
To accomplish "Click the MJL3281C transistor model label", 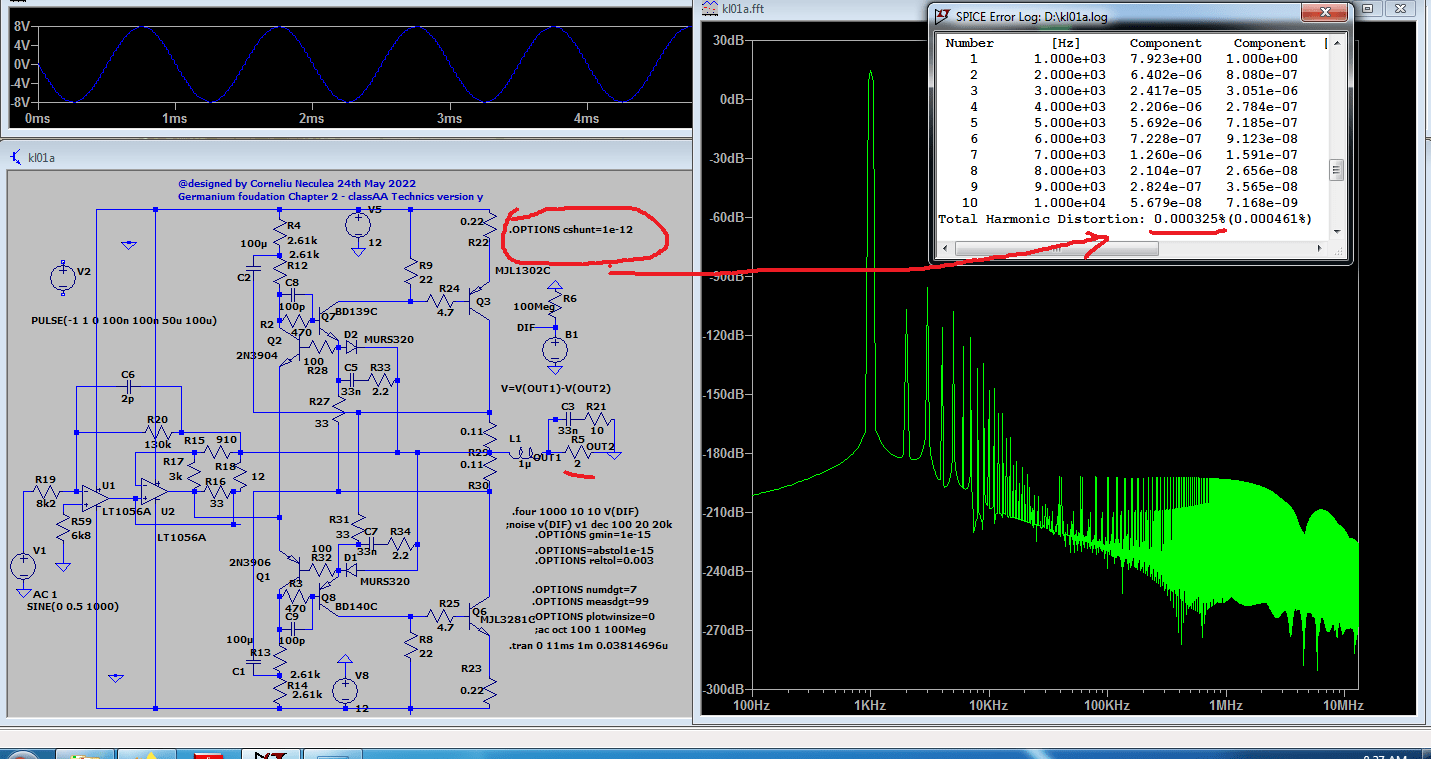I will click(x=508, y=619).
